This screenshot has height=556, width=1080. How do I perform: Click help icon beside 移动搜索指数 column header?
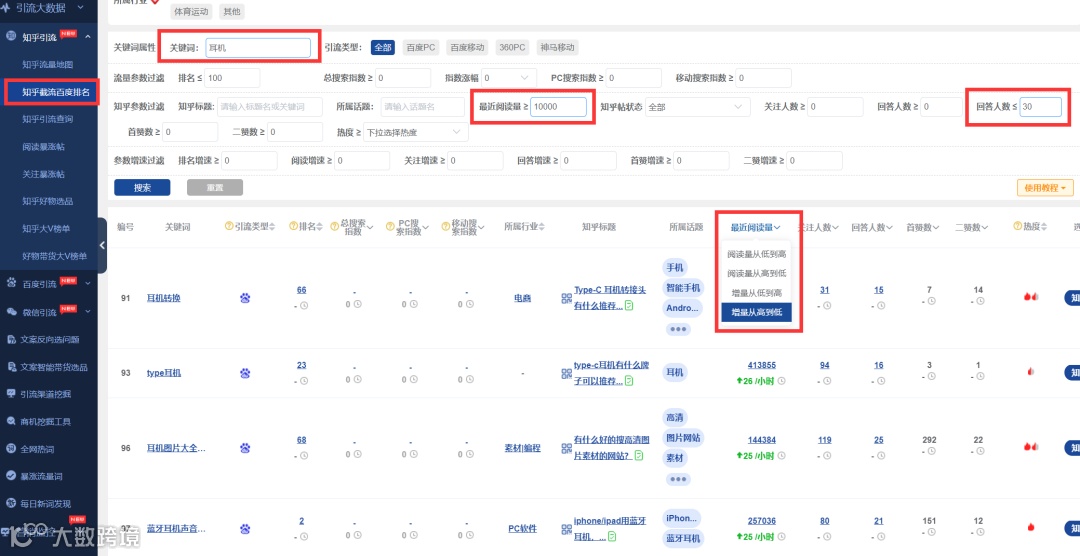point(446,226)
